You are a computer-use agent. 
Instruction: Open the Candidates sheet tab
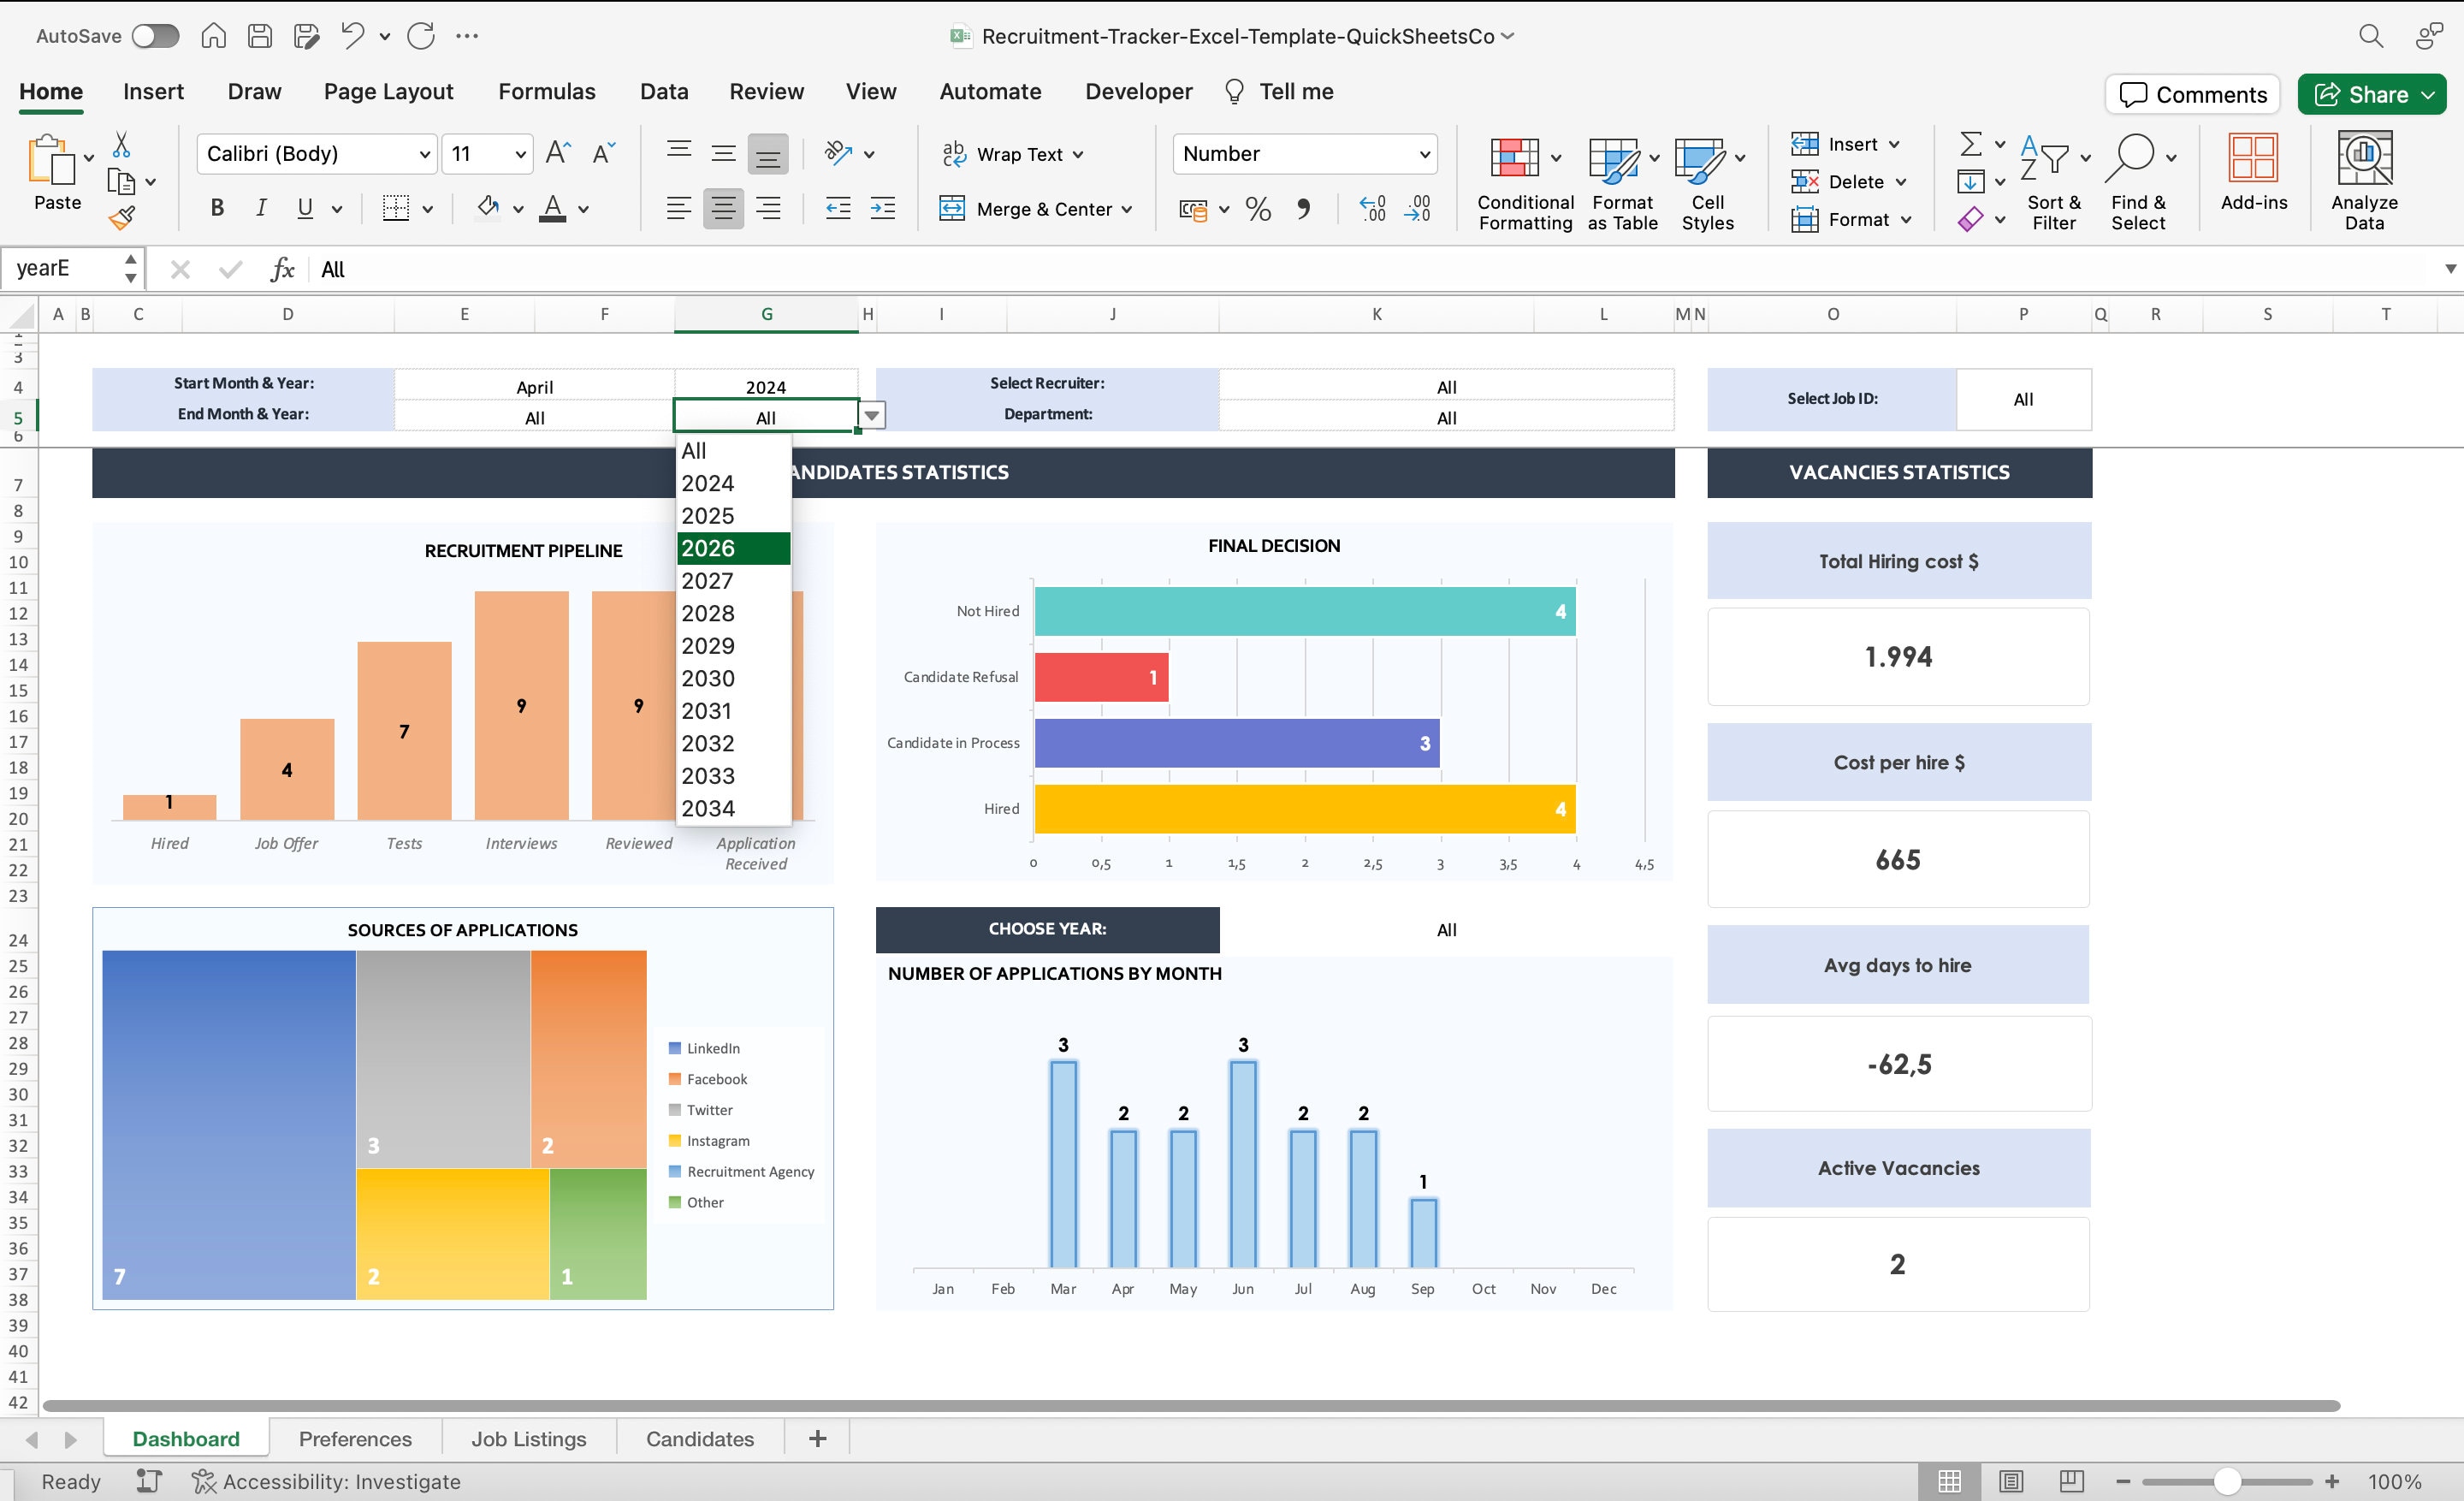(700, 1438)
